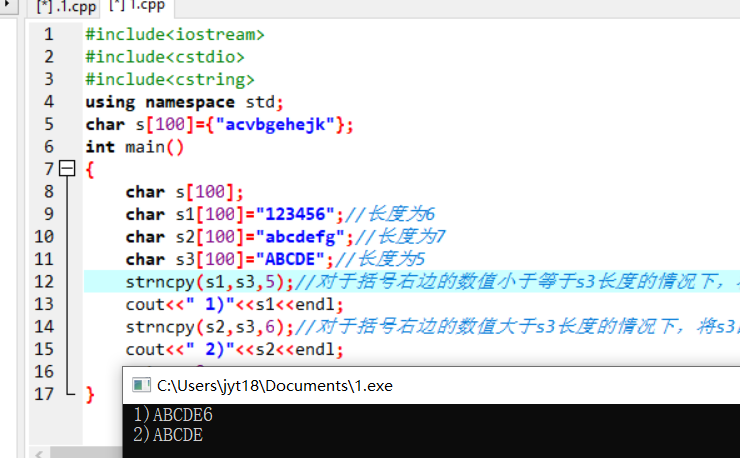Collapse the main function fold marker
The height and width of the screenshot is (458, 740).
(67, 169)
